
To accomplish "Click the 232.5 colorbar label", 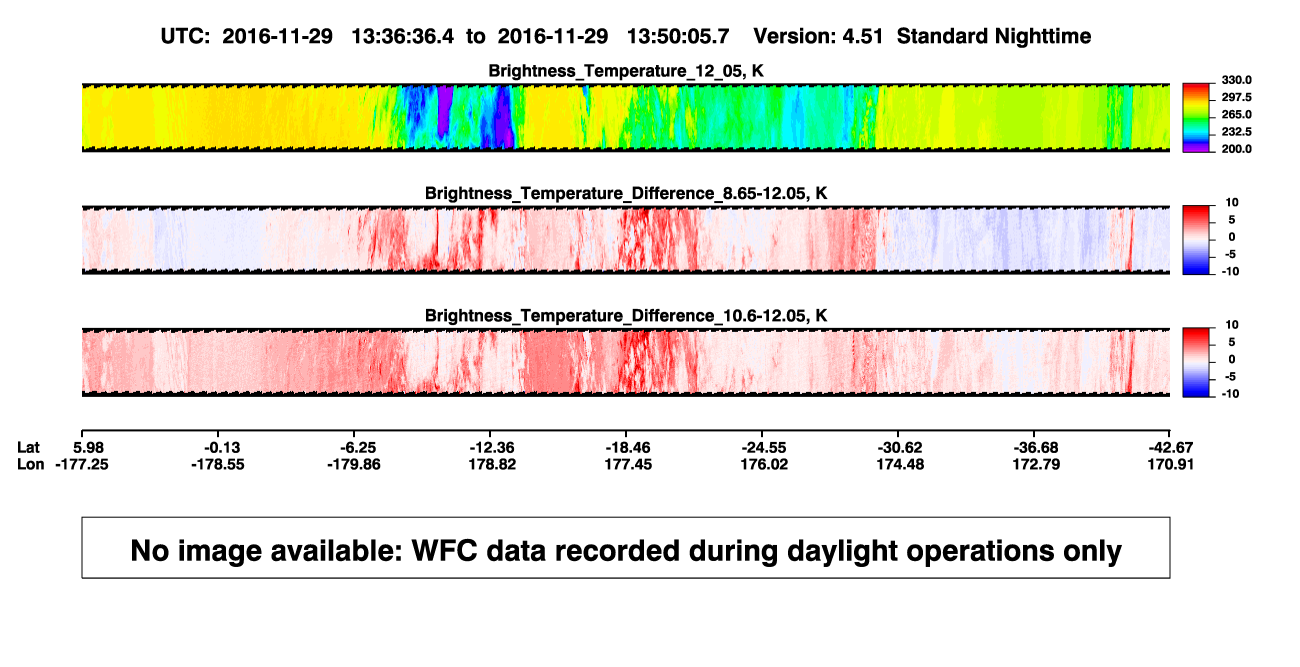I will point(1235,132).
